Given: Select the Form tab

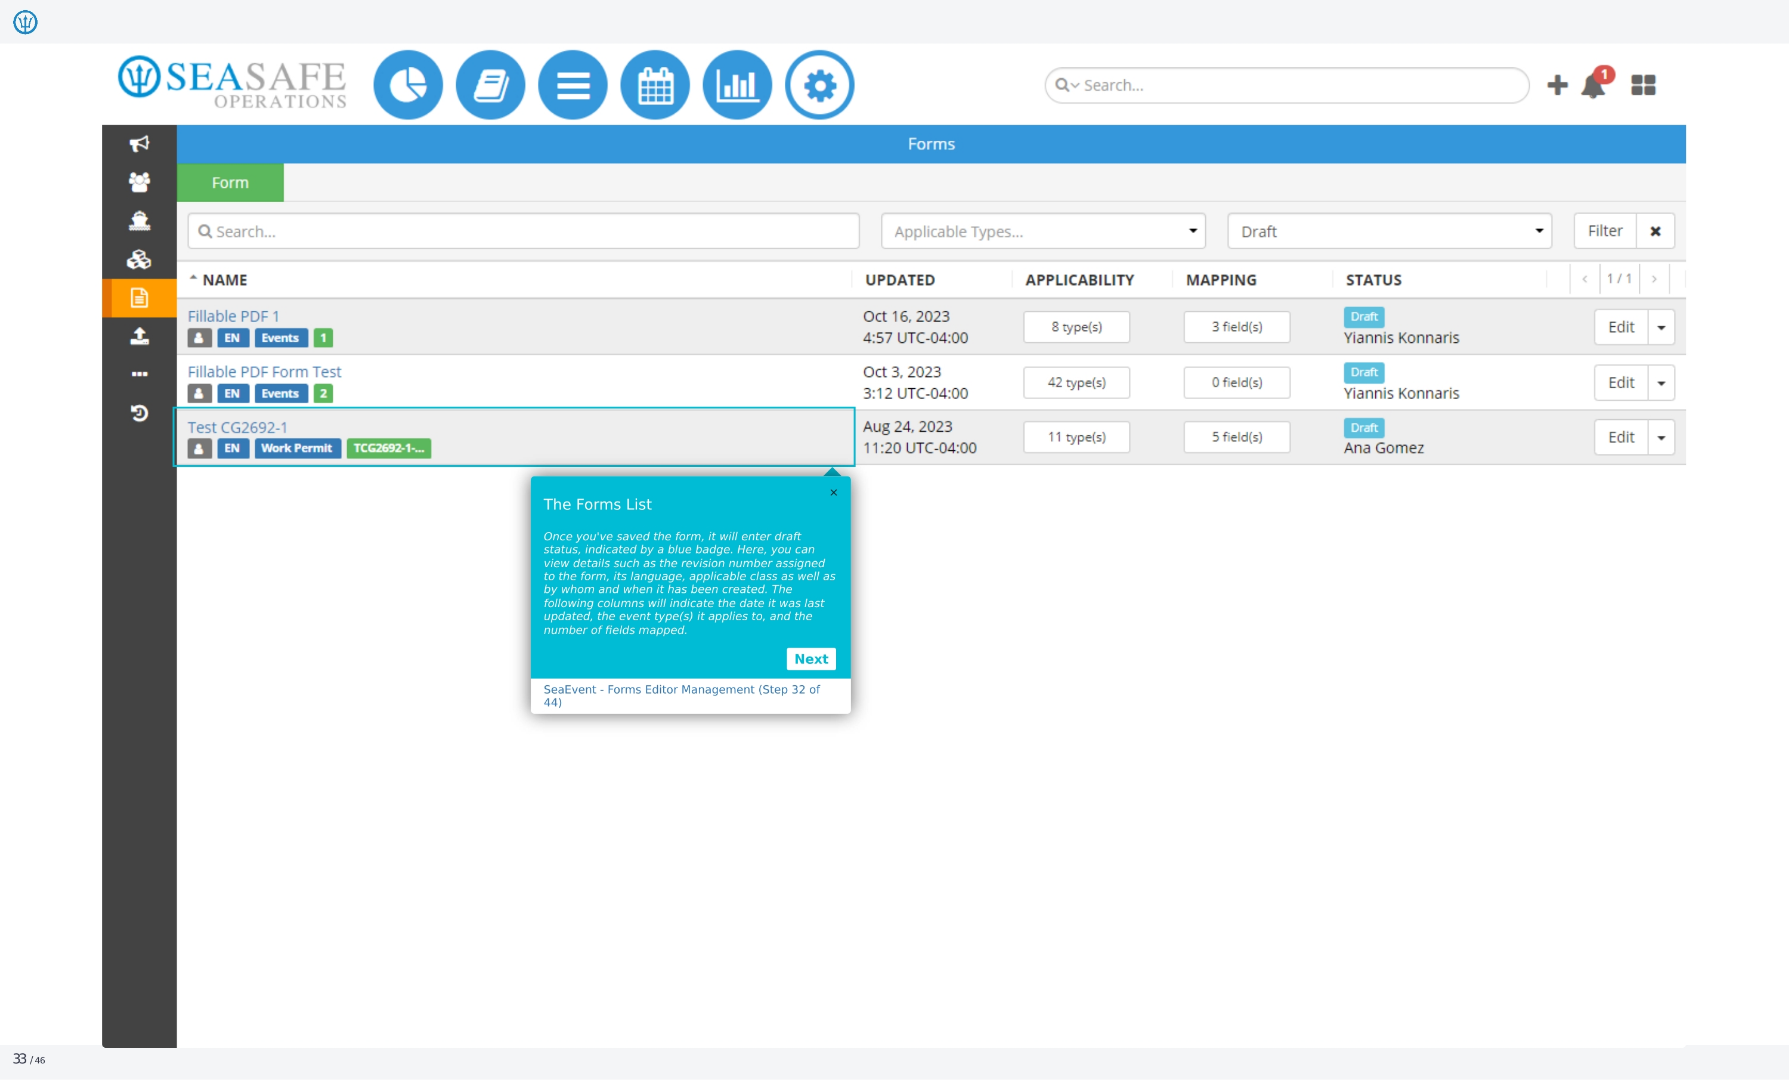Looking at the screenshot, I should [x=230, y=183].
